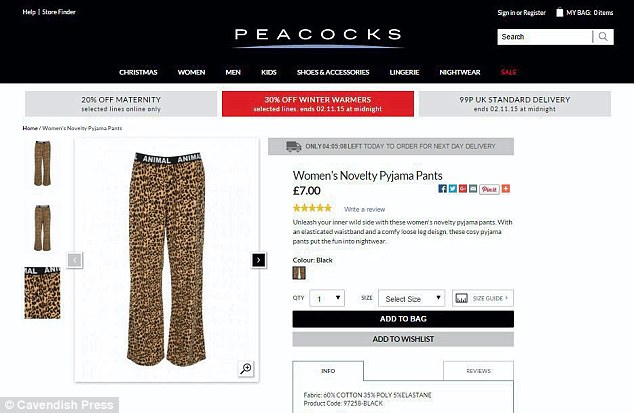
Task: Open the shopping bag icon
Action: [560, 13]
